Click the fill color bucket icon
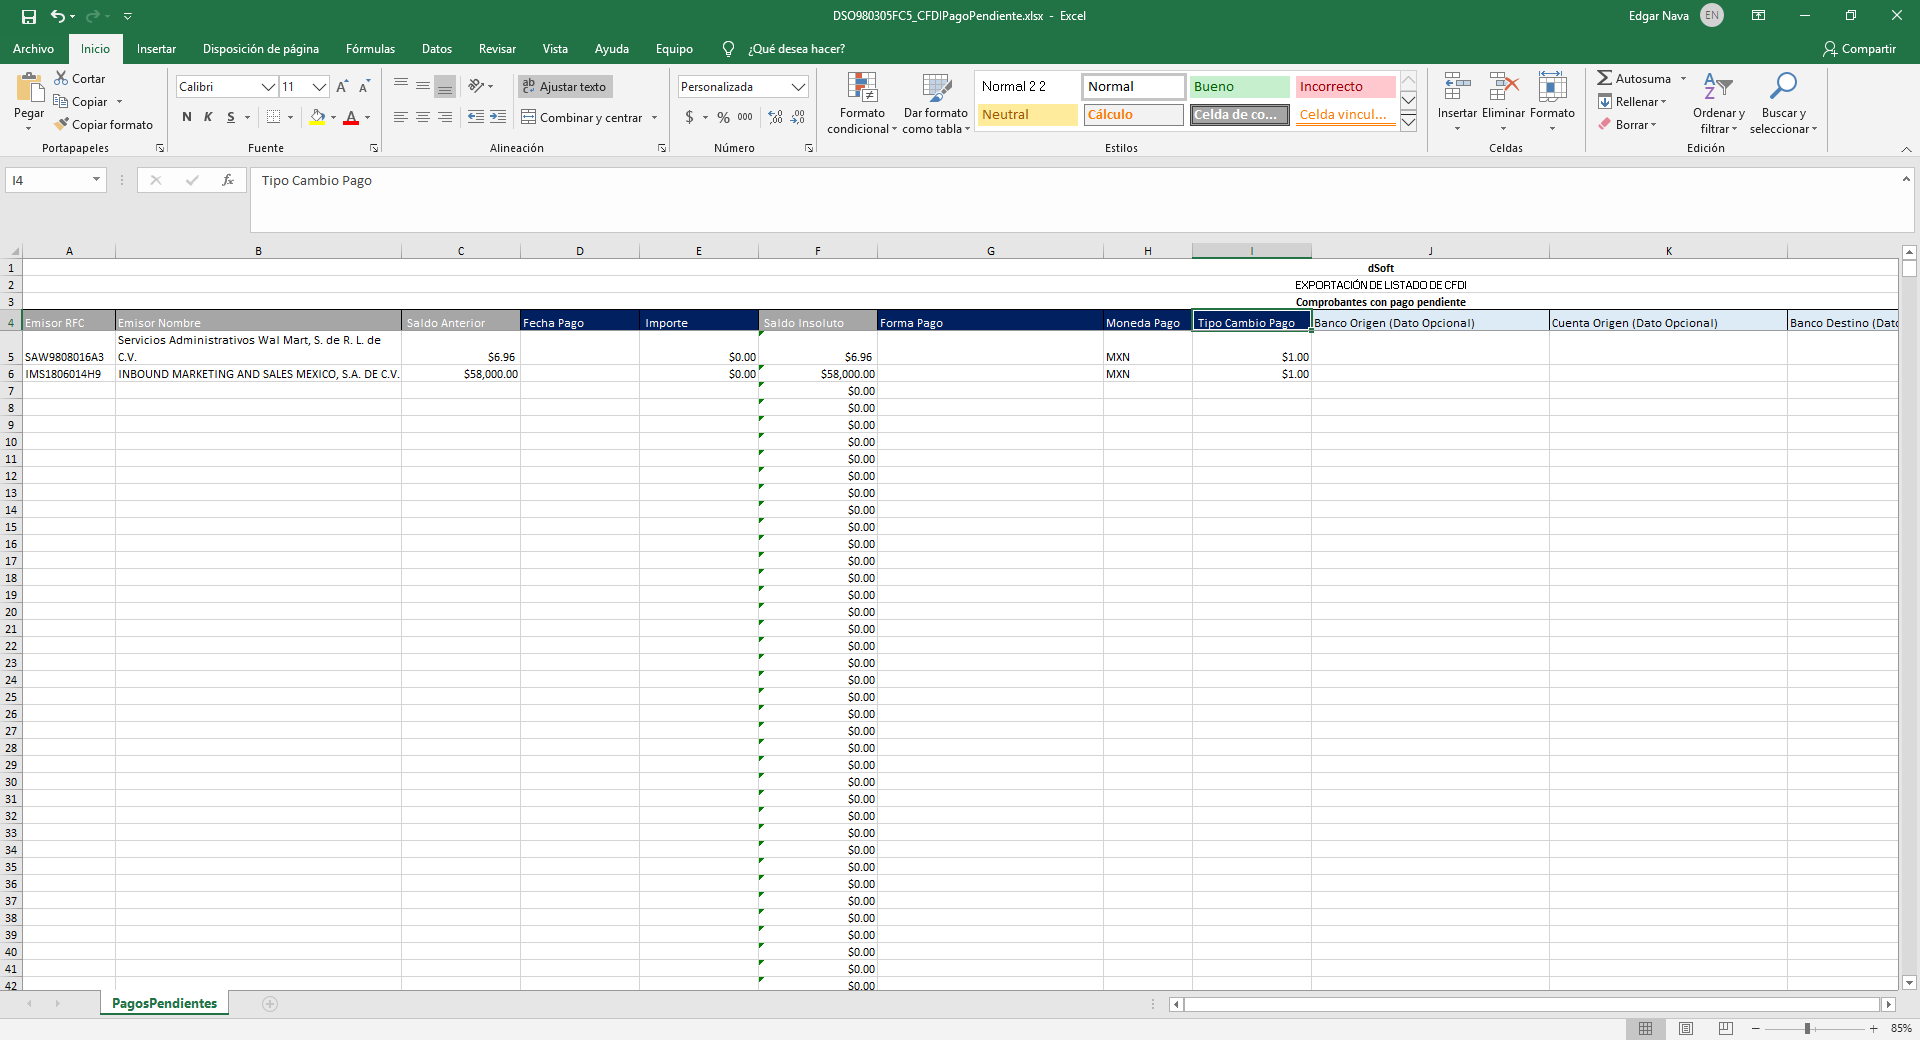Image resolution: width=1920 pixels, height=1040 pixels. coord(317,117)
